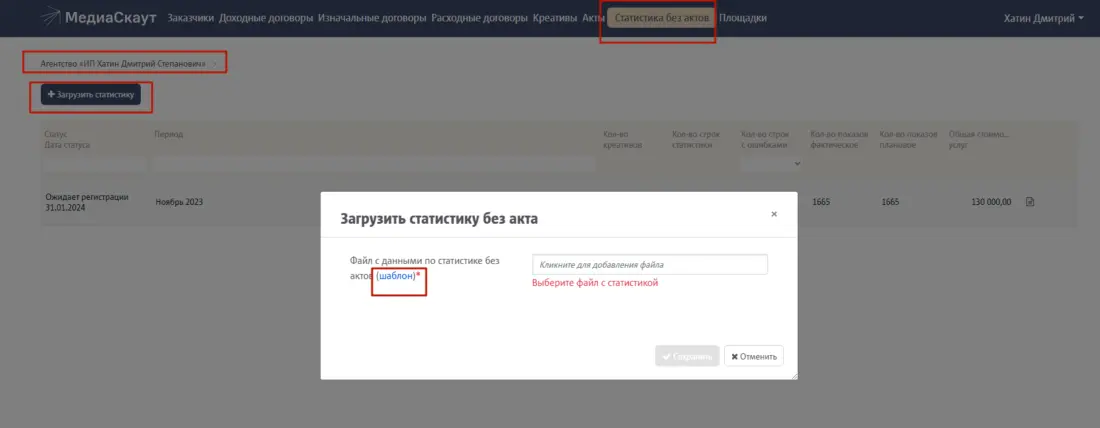This screenshot has height=428, width=1100.
Task: Click the 130 000,00 total cost value
Action: (991, 202)
